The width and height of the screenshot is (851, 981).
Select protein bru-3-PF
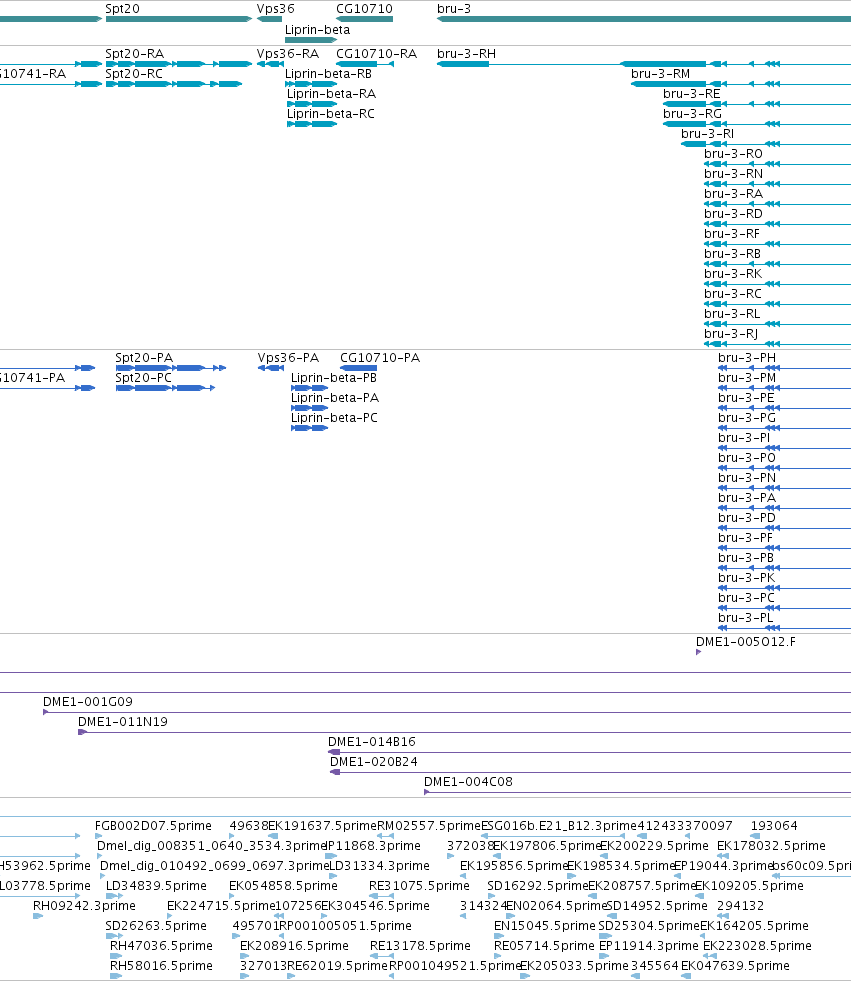click(745, 538)
